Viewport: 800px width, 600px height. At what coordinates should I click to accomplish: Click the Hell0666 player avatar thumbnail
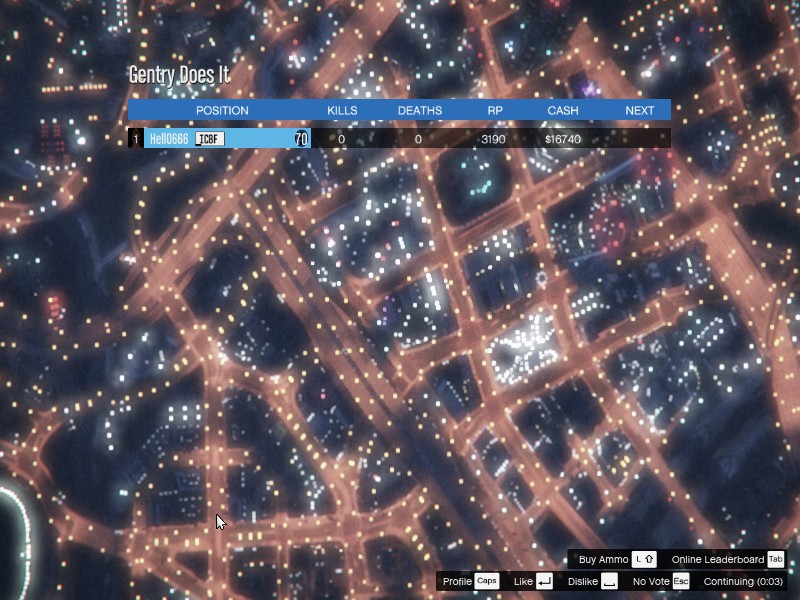click(136, 138)
